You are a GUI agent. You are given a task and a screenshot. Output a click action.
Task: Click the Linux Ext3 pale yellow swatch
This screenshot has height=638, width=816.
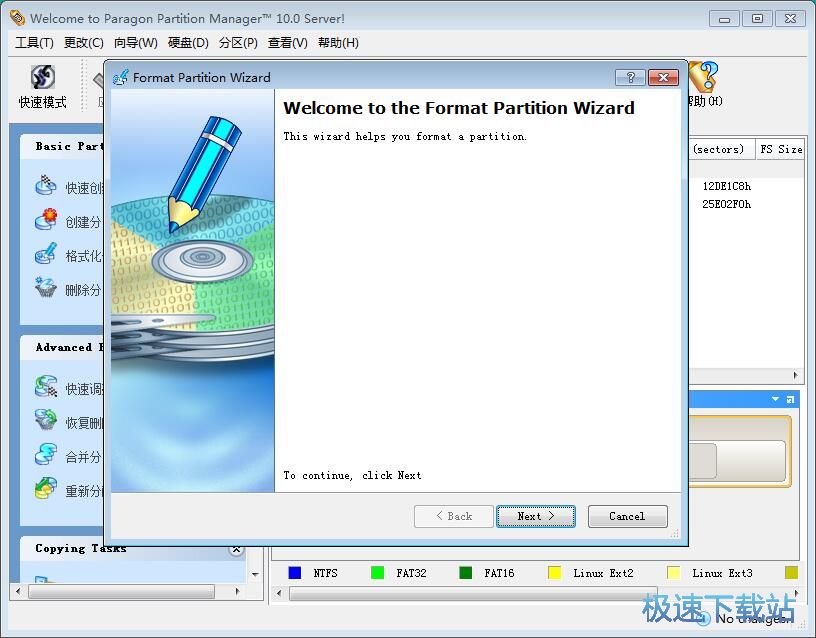click(673, 573)
